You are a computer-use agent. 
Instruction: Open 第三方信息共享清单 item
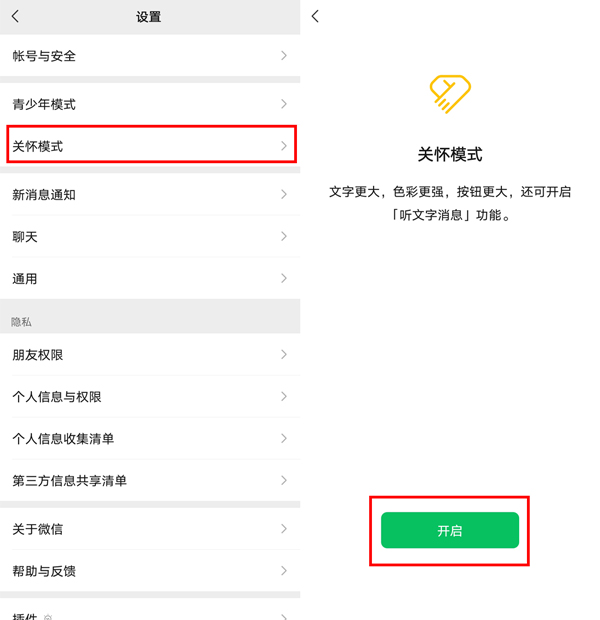(x=150, y=480)
